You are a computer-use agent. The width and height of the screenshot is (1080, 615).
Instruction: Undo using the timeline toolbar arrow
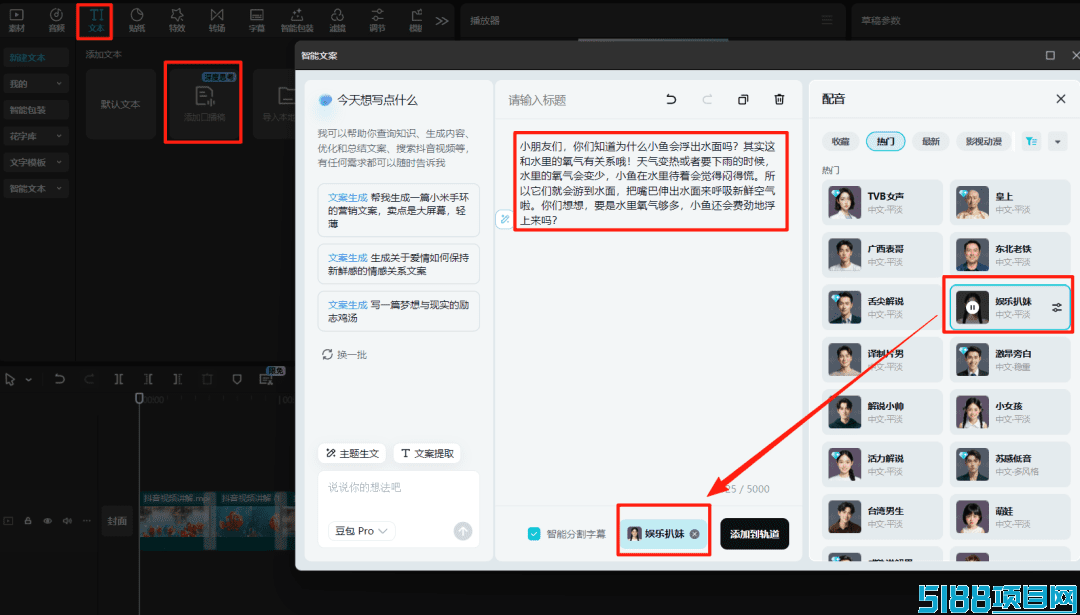[x=60, y=379]
